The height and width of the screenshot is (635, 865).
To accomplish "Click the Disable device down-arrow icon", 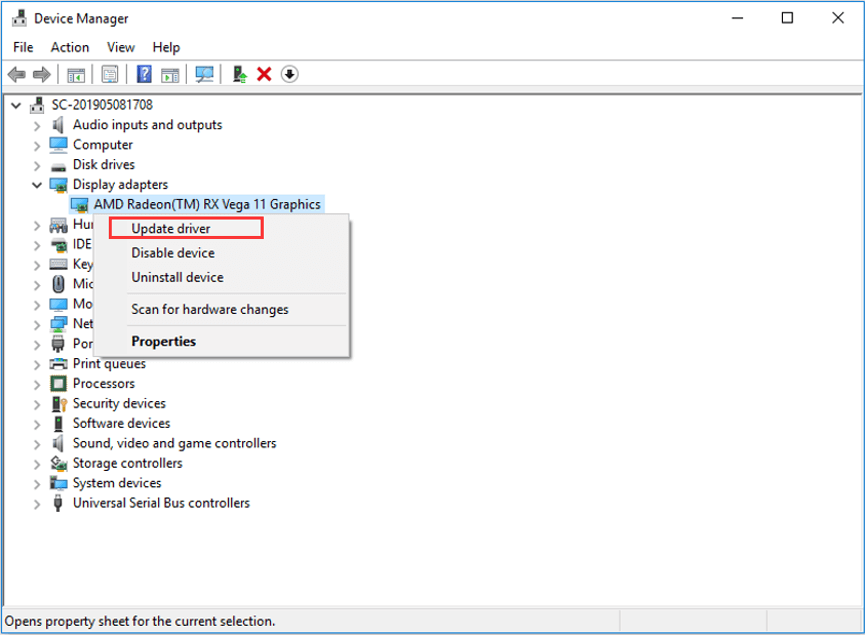I will click(290, 74).
